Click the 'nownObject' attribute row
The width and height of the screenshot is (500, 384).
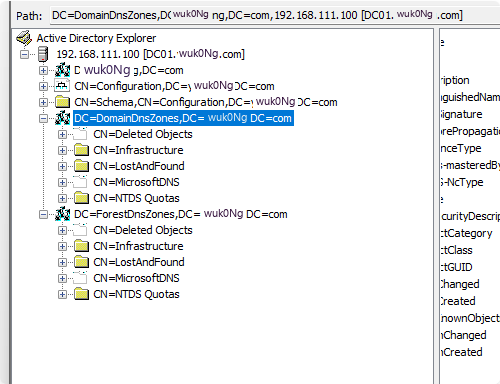pos(470,318)
